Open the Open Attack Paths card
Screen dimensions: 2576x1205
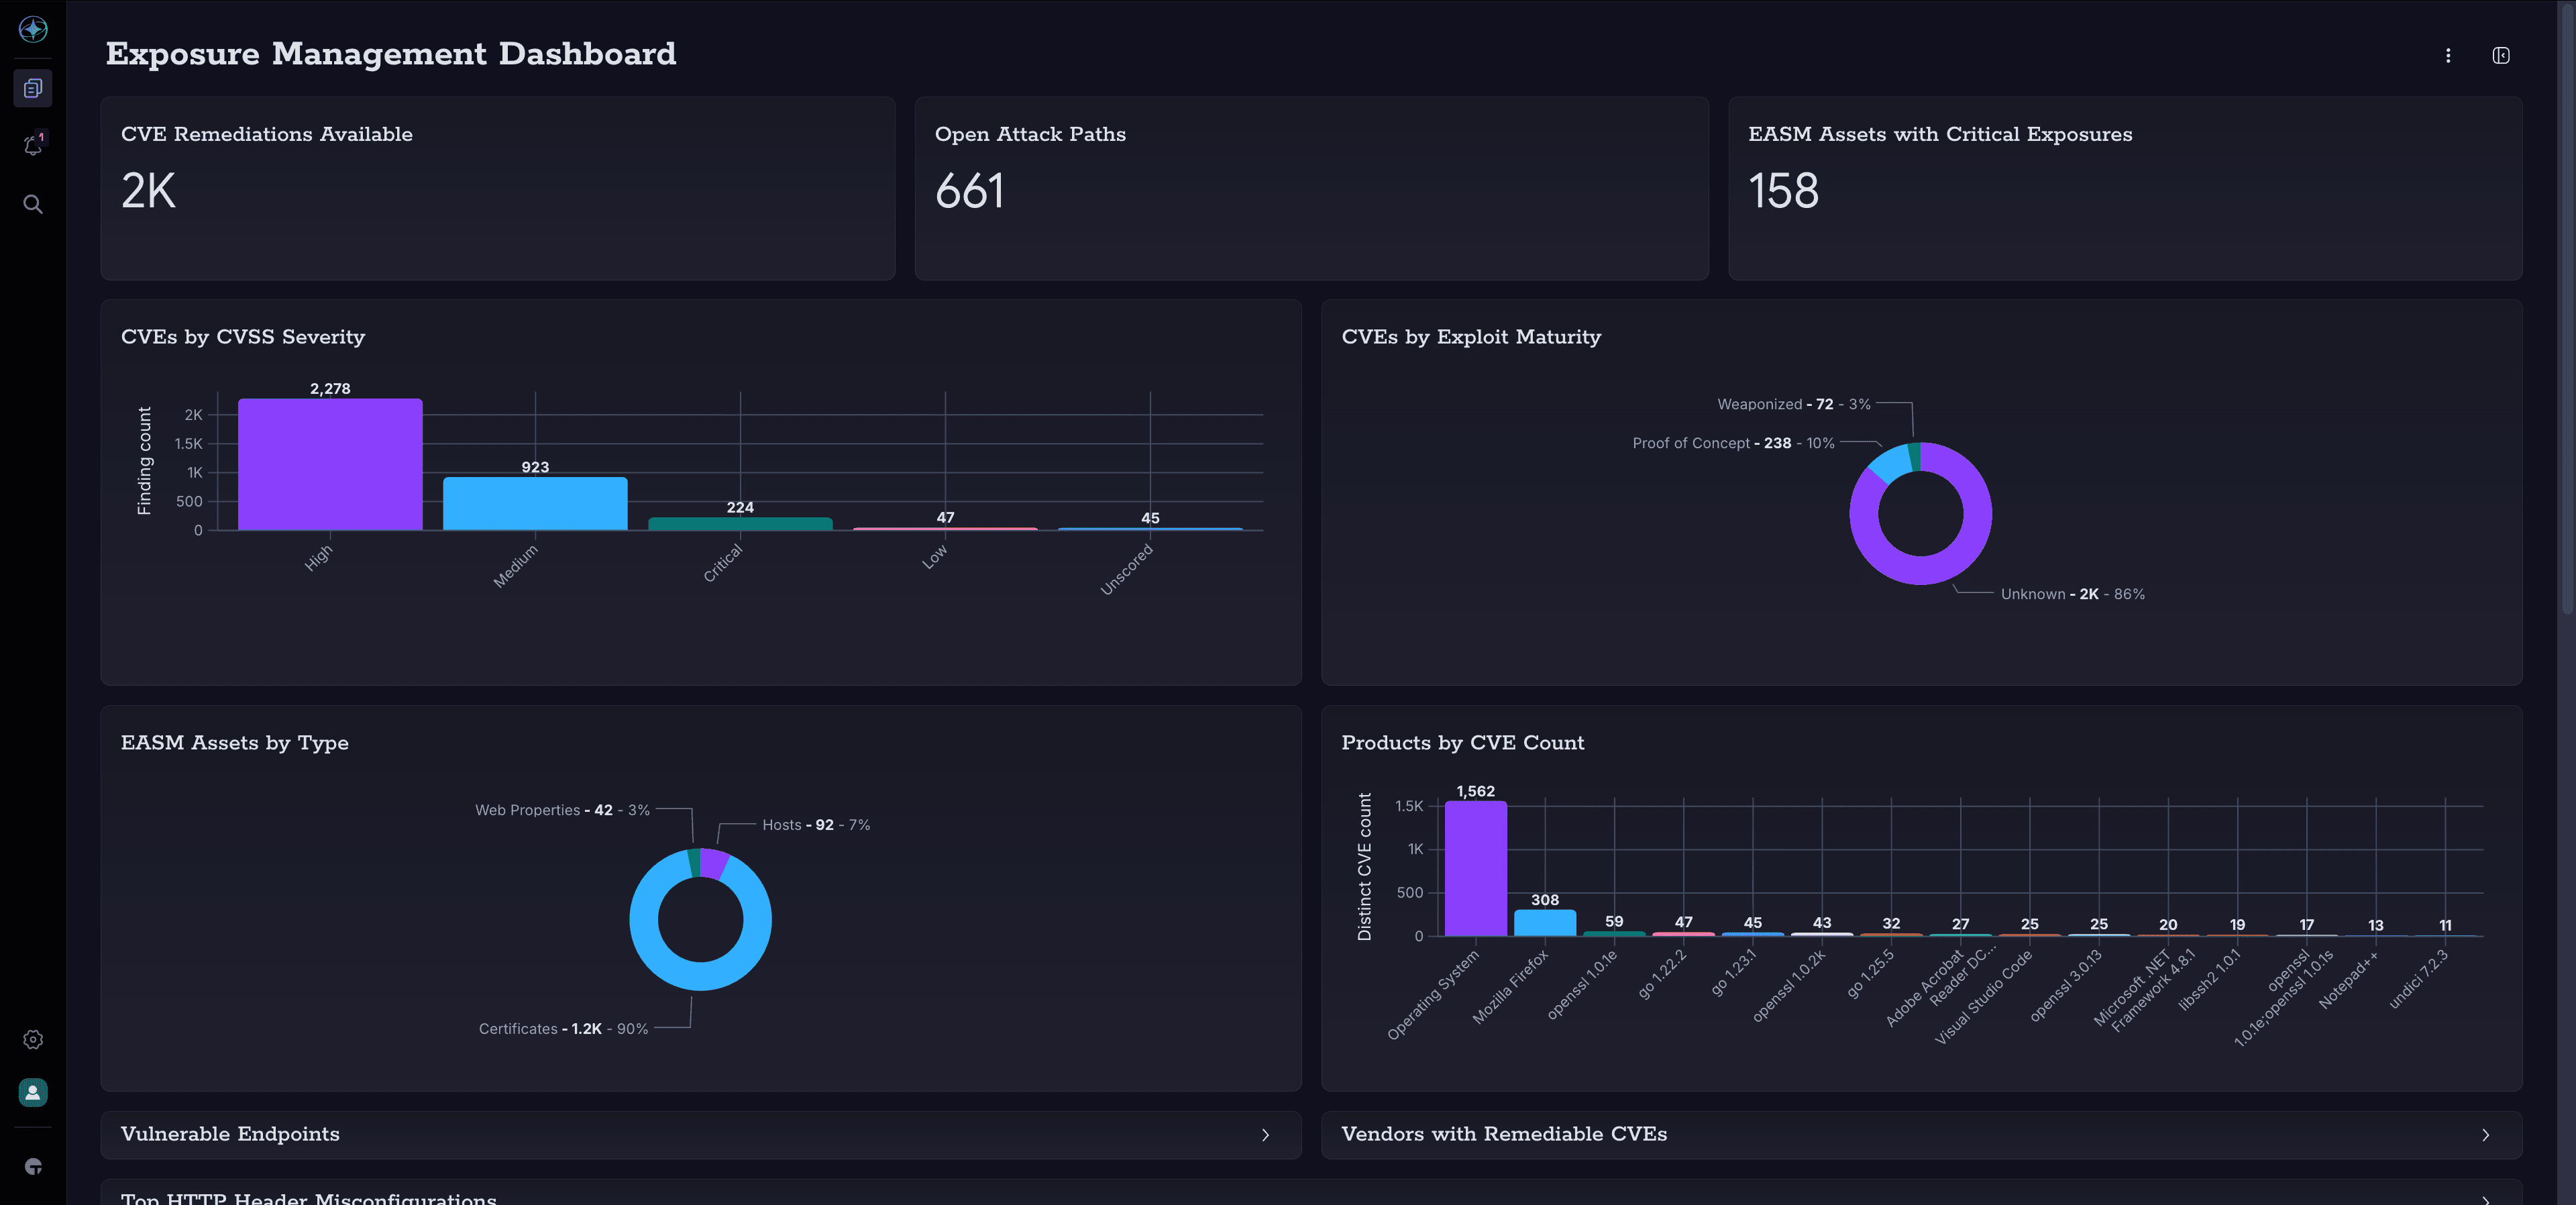1311,188
